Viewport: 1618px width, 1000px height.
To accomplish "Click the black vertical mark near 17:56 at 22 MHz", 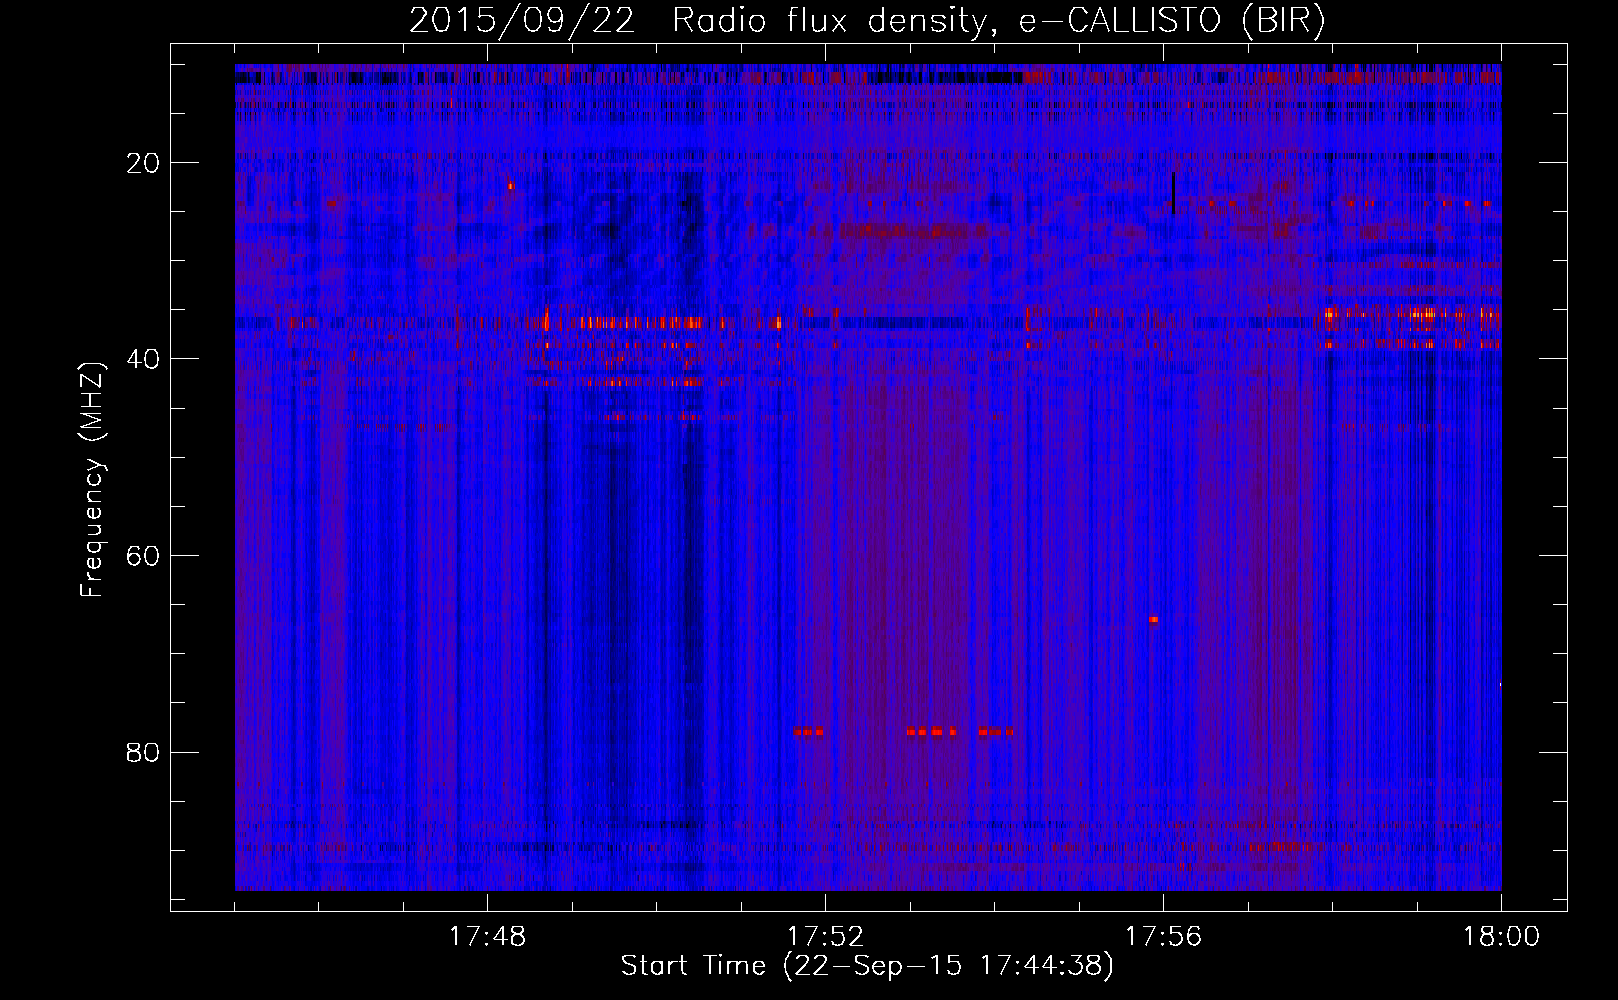I will (x=1173, y=193).
